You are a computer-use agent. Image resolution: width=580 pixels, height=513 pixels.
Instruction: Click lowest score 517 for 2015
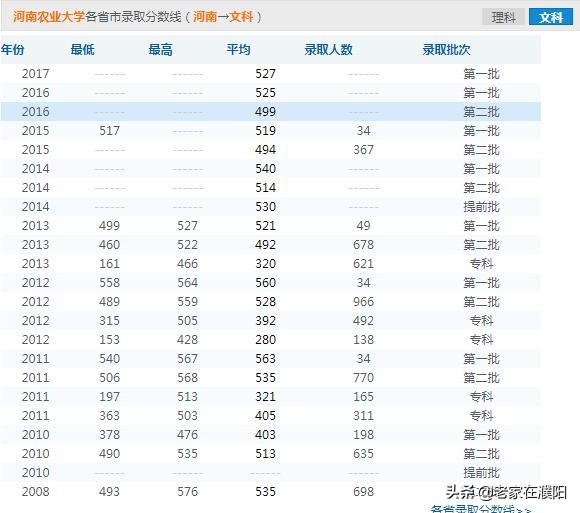tap(109, 131)
